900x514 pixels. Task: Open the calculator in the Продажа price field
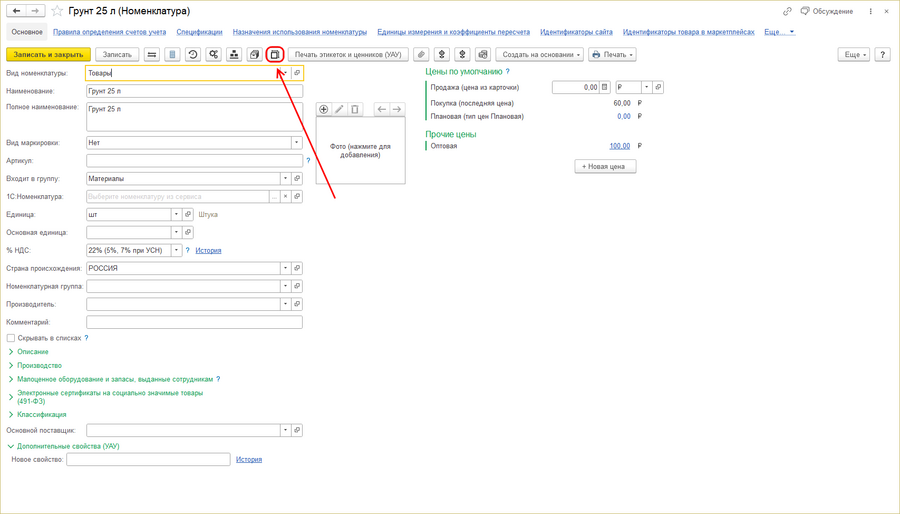[604, 87]
